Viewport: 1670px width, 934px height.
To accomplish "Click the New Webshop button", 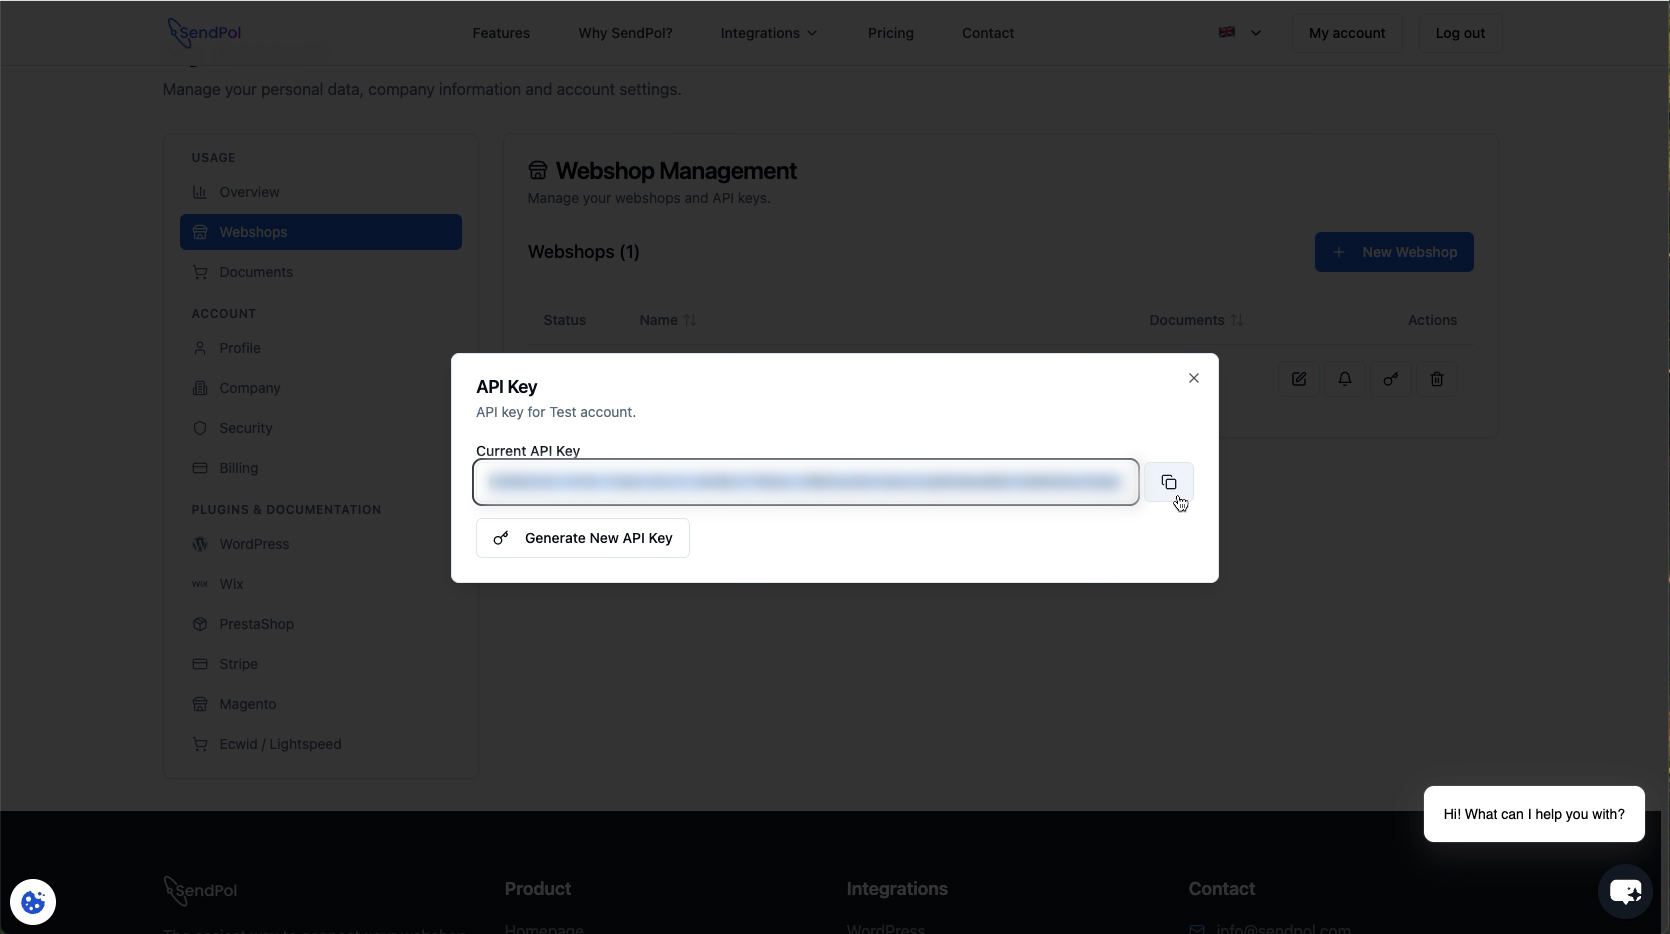I will pos(1394,252).
